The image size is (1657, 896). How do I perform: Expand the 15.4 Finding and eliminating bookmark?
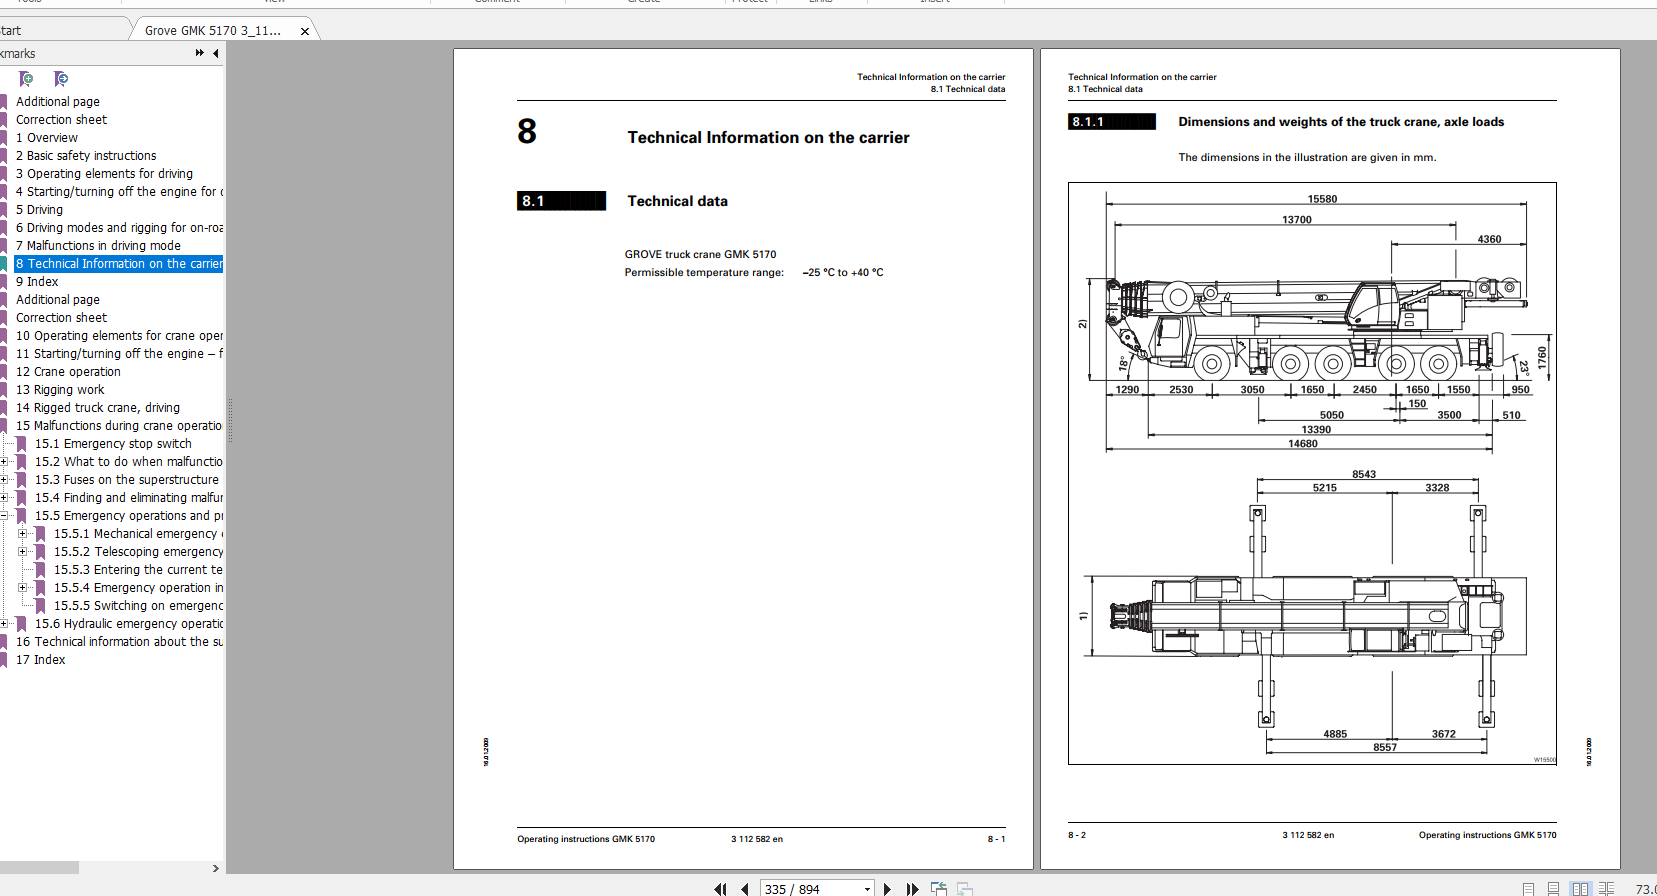(4, 498)
